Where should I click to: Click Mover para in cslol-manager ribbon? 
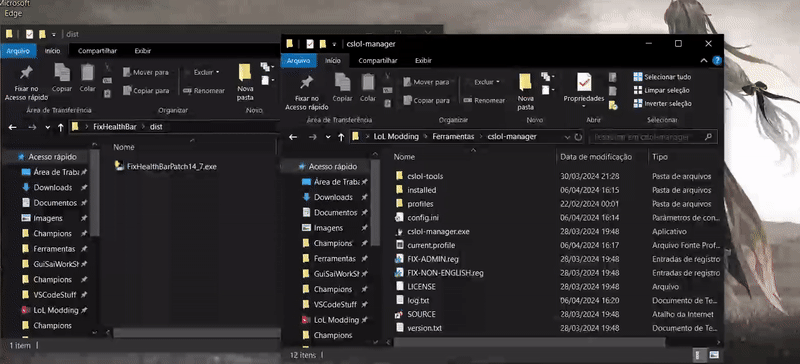pyautogui.click(x=427, y=82)
